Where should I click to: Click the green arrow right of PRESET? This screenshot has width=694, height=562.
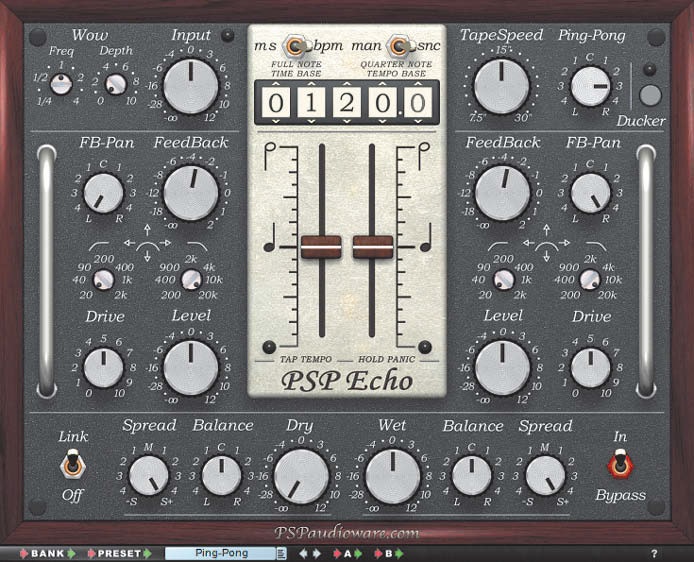click(147, 553)
